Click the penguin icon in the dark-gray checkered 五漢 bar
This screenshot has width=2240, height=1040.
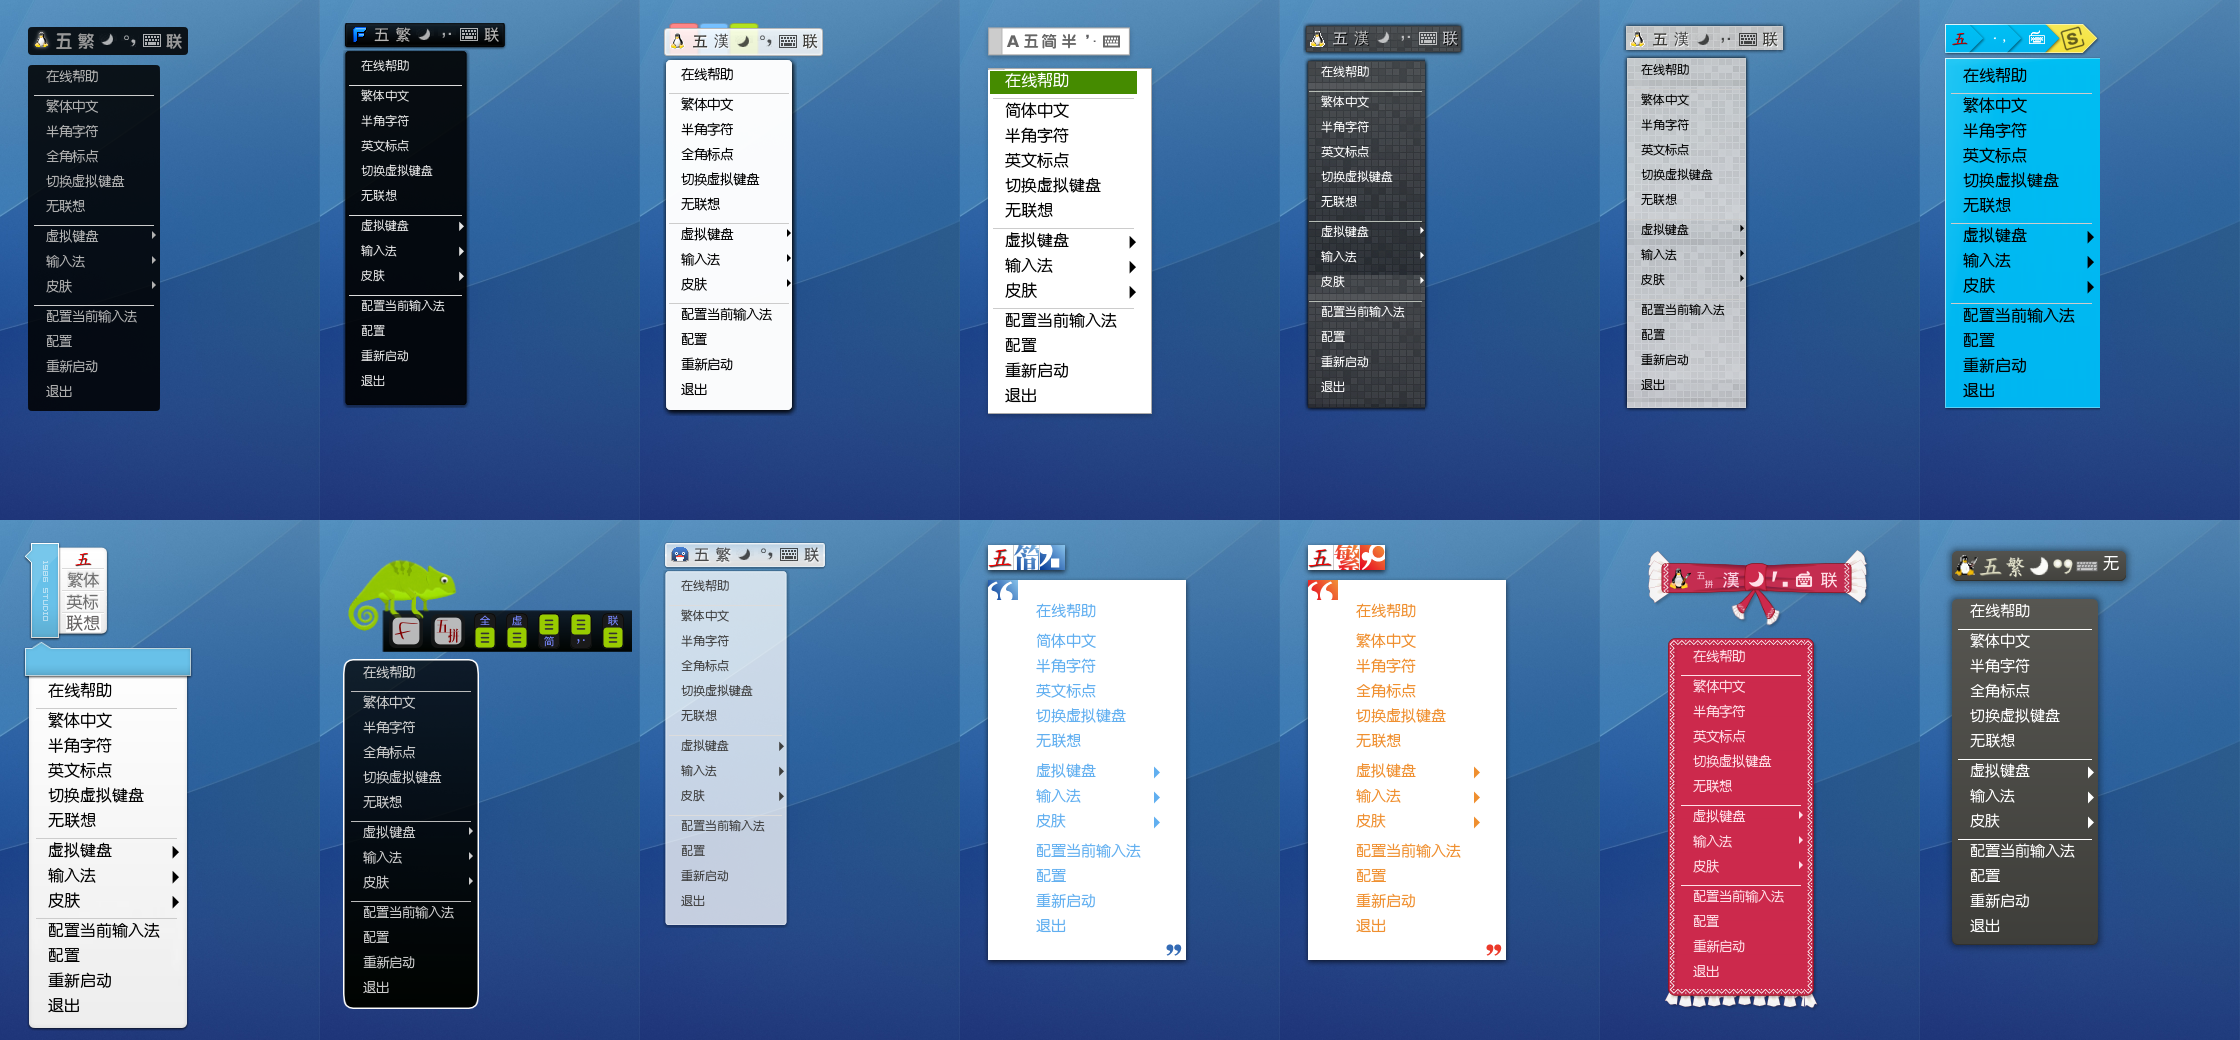coord(1318,38)
